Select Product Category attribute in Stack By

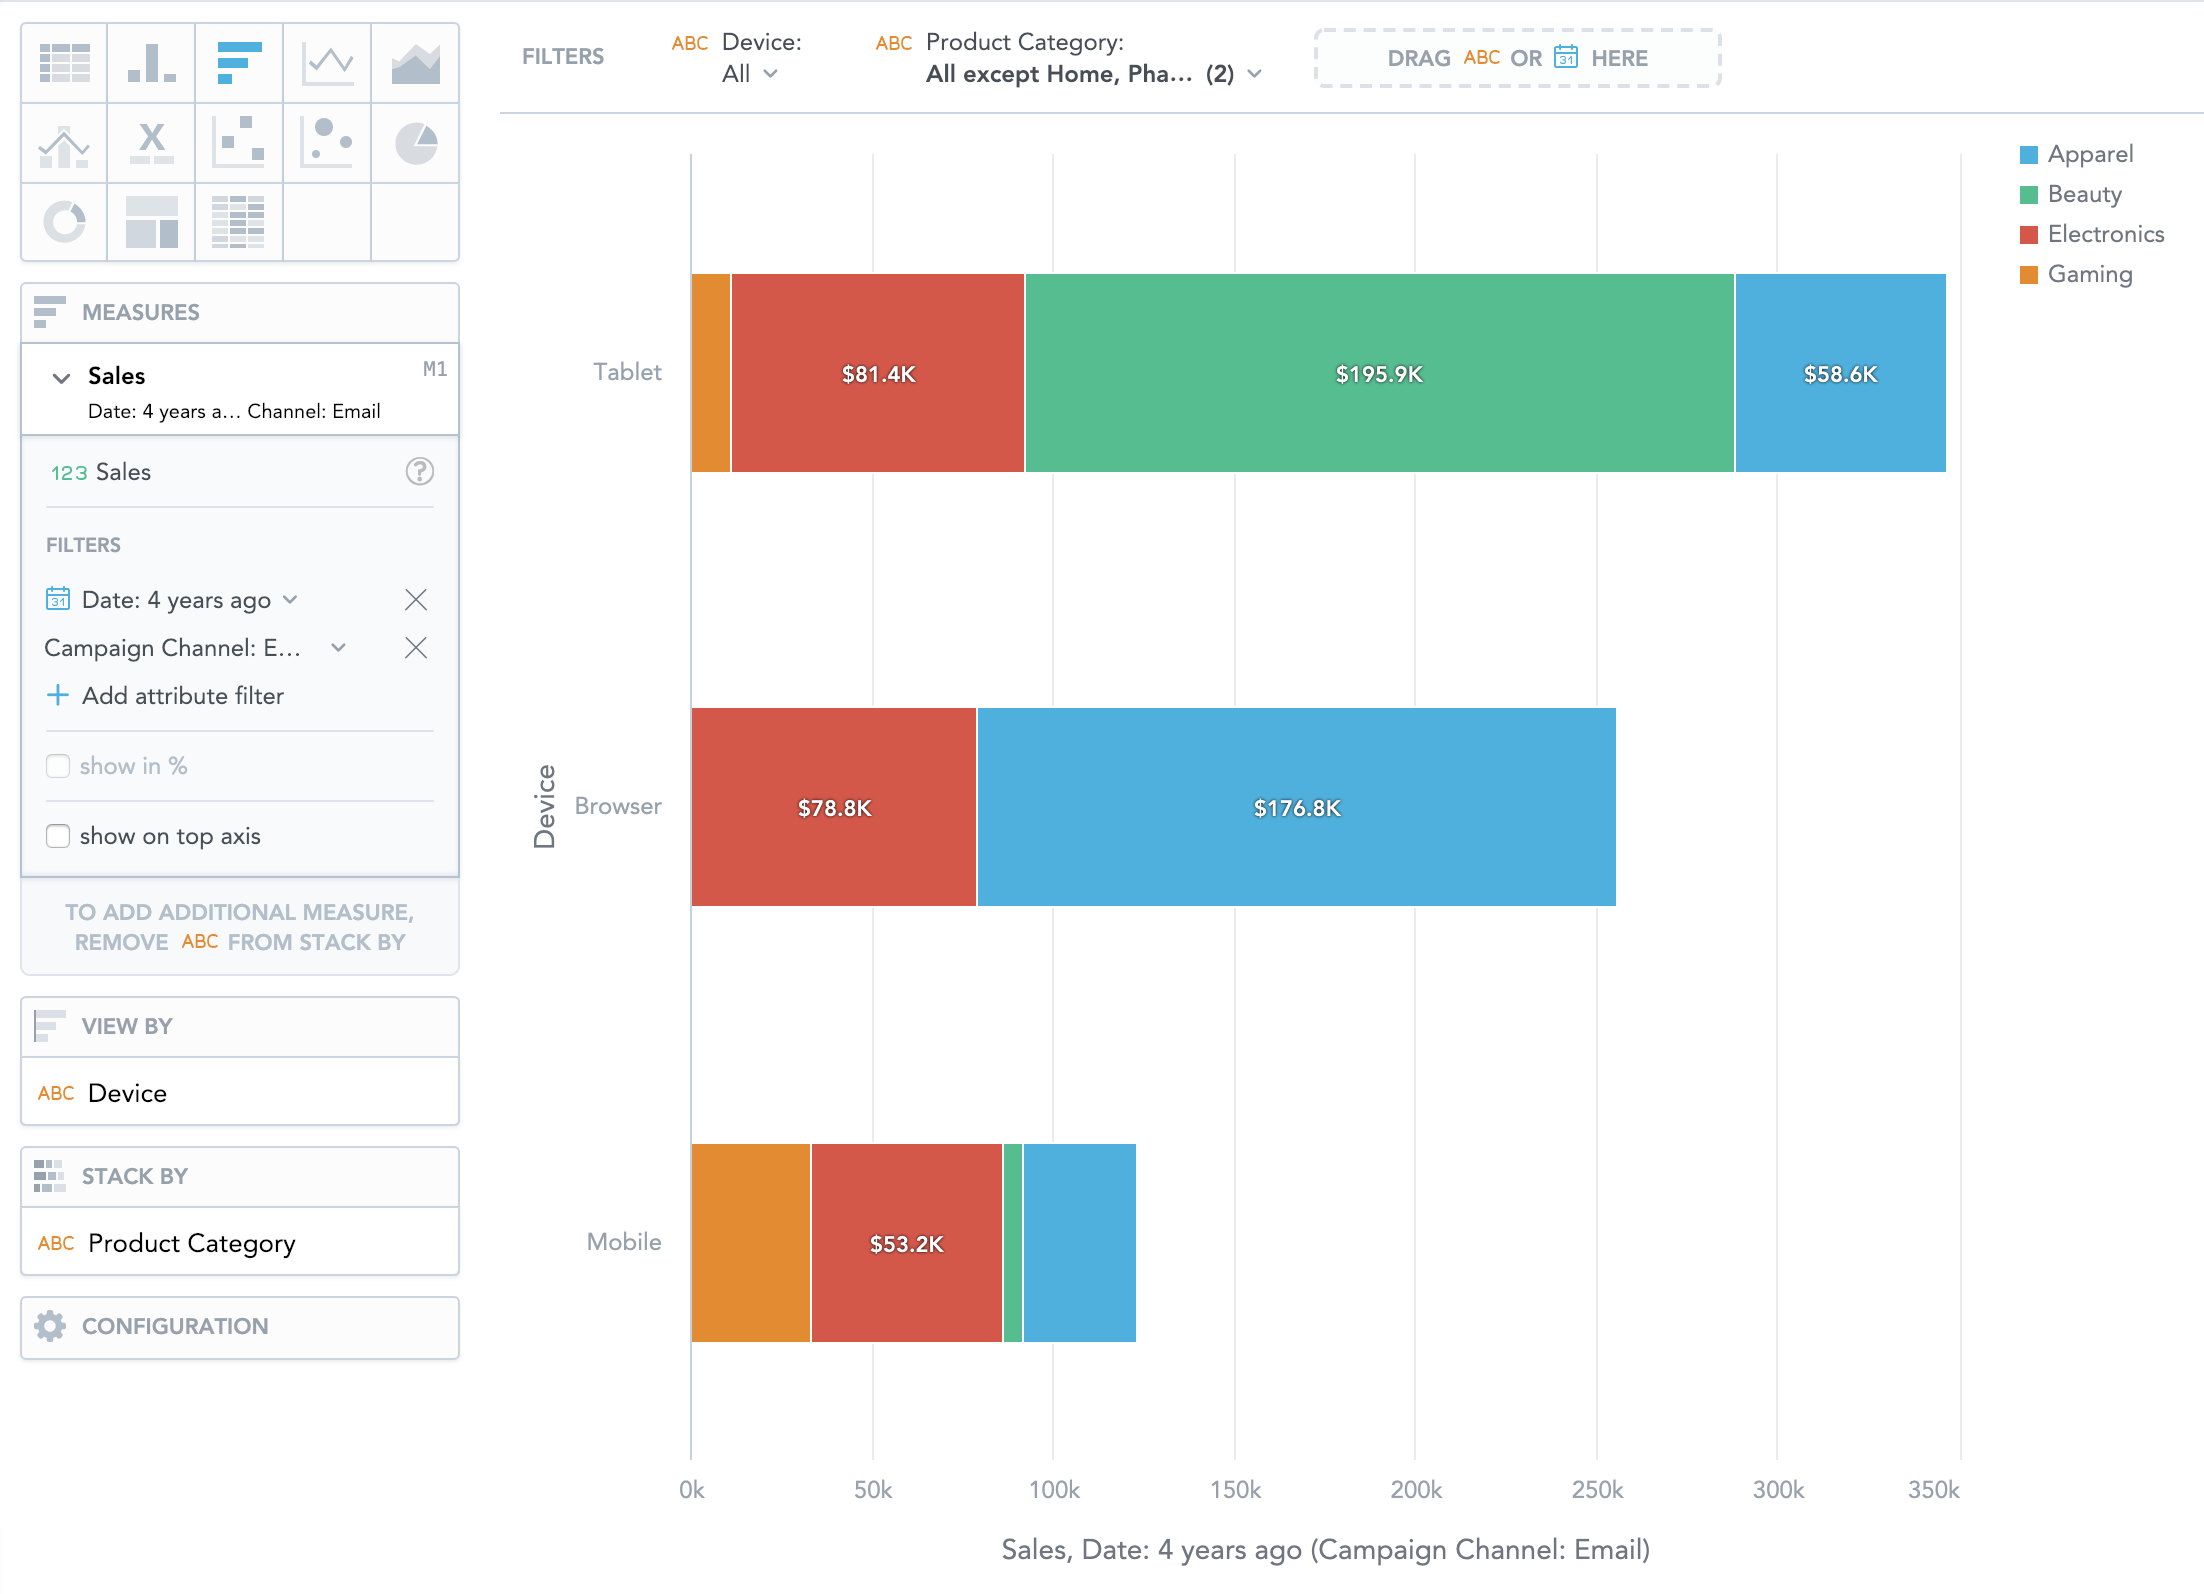click(x=240, y=1242)
